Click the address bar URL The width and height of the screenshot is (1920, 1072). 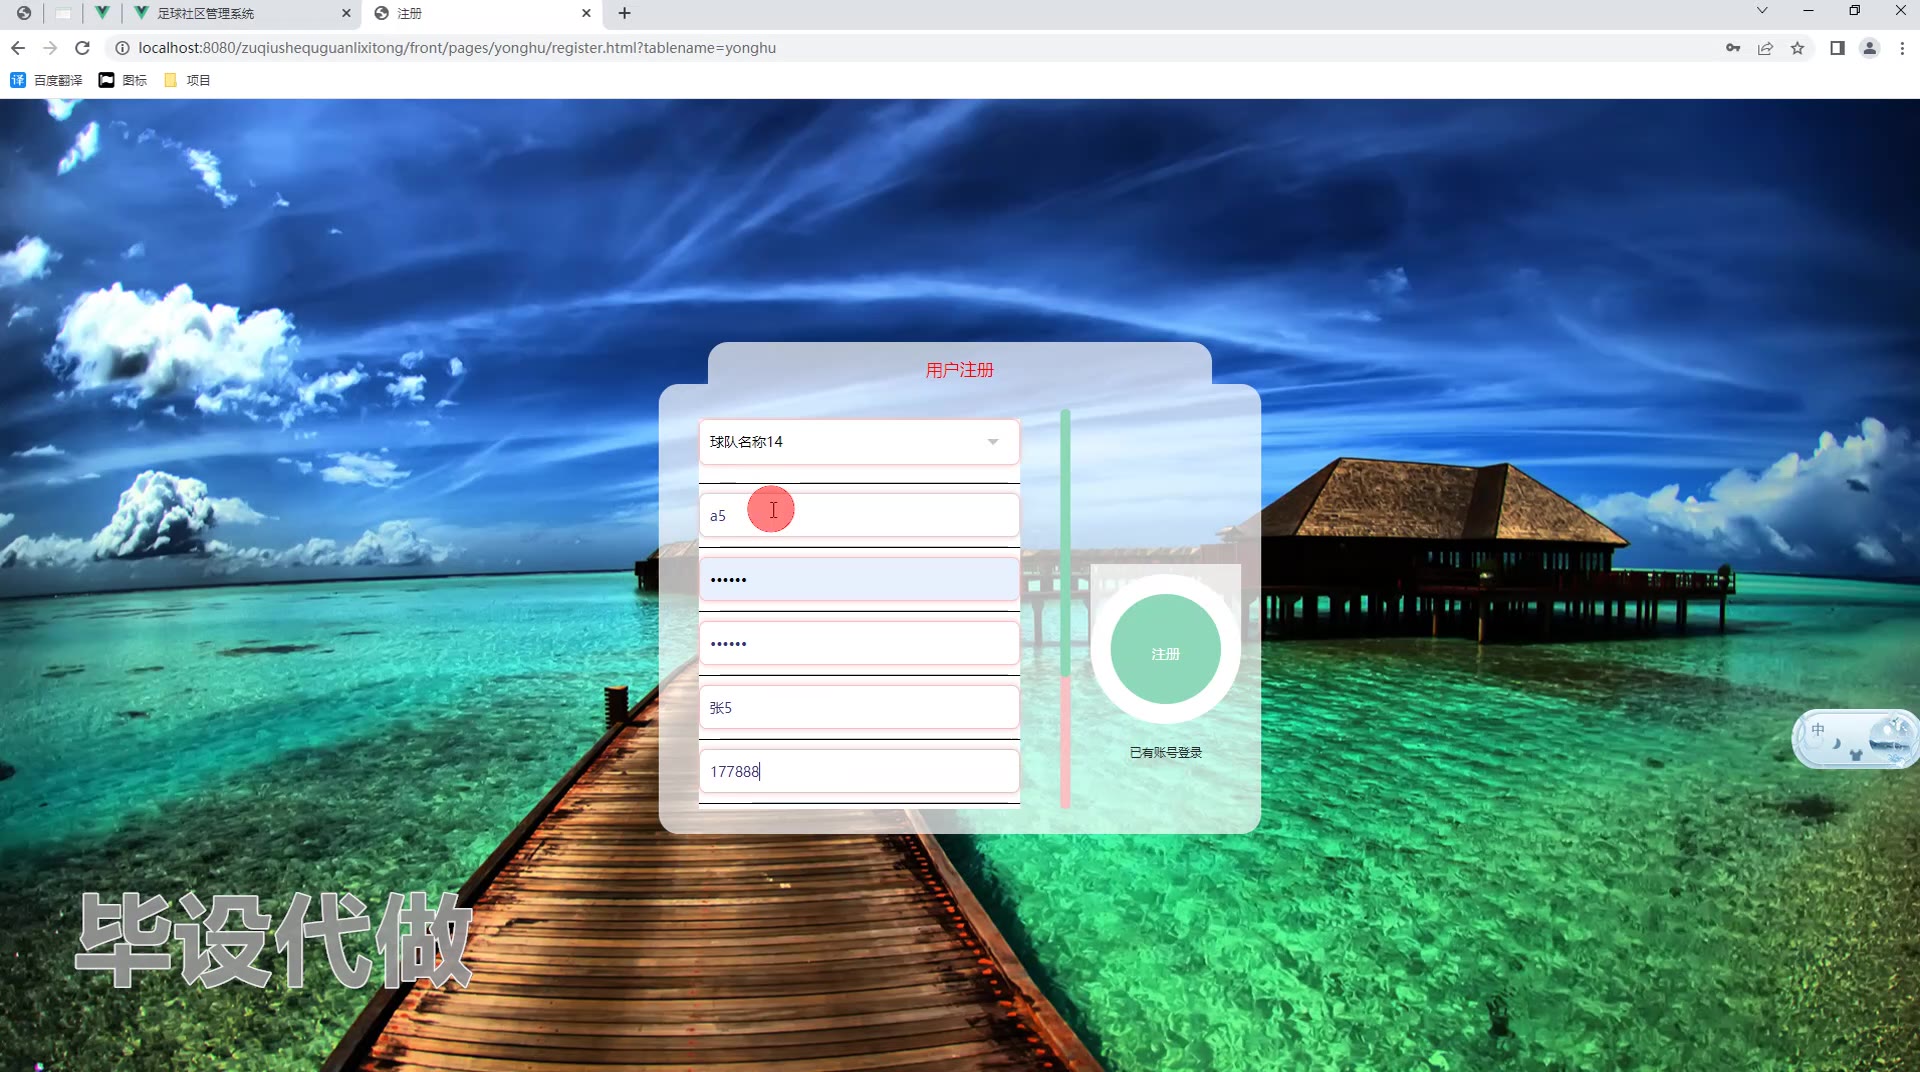[457, 48]
